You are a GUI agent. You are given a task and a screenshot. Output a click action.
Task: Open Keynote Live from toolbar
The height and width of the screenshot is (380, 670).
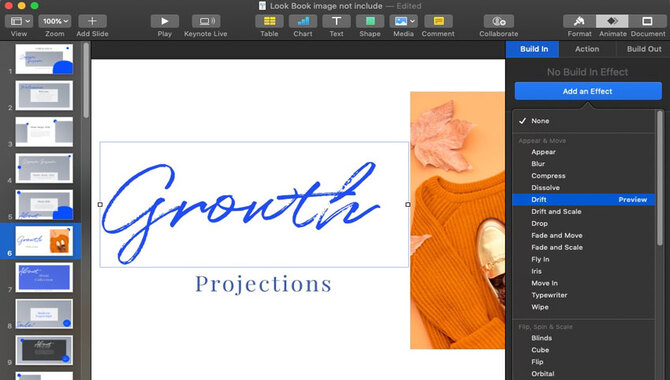[206, 21]
